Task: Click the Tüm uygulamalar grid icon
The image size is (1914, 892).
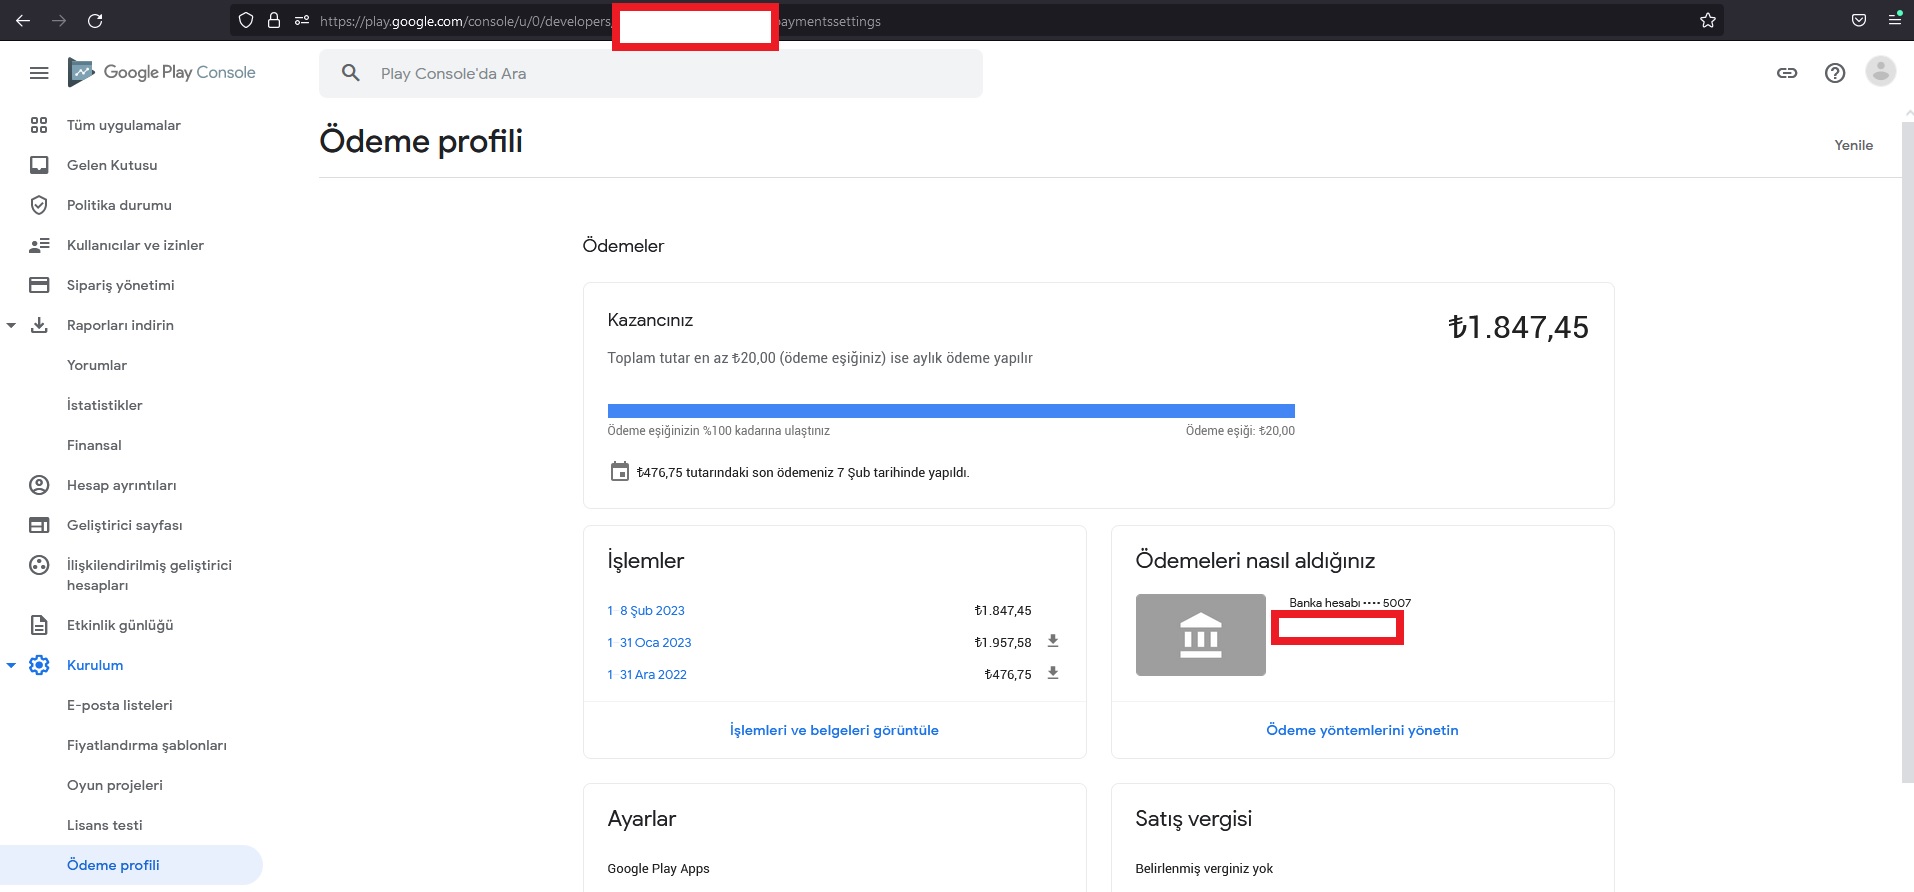Action: coord(39,125)
